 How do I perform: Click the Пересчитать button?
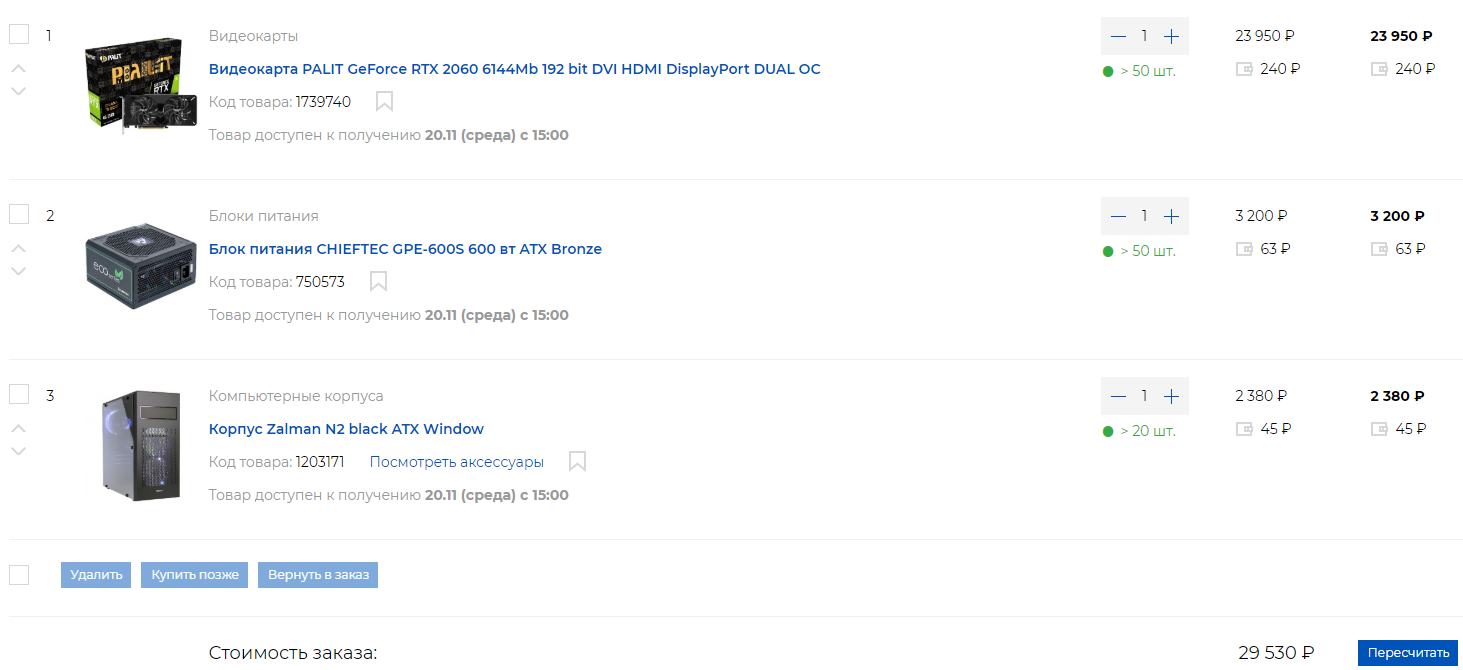tap(1407, 653)
